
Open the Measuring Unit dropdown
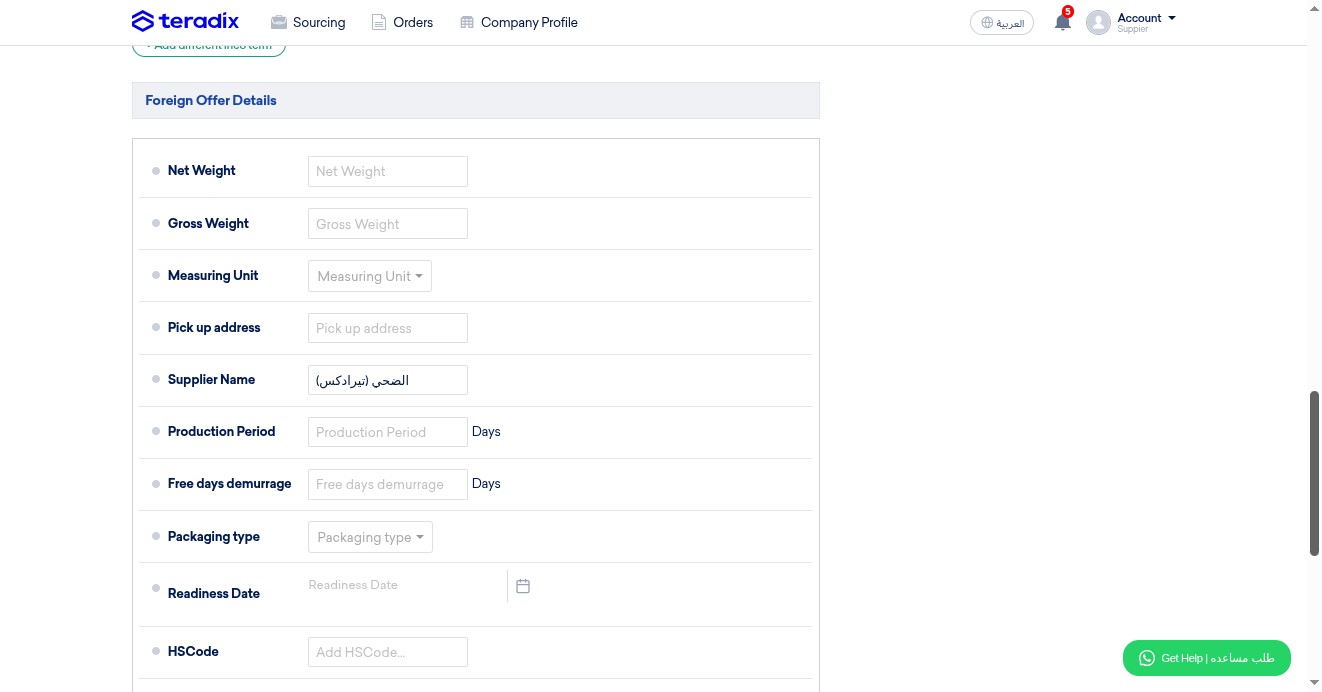coord(370,276)
